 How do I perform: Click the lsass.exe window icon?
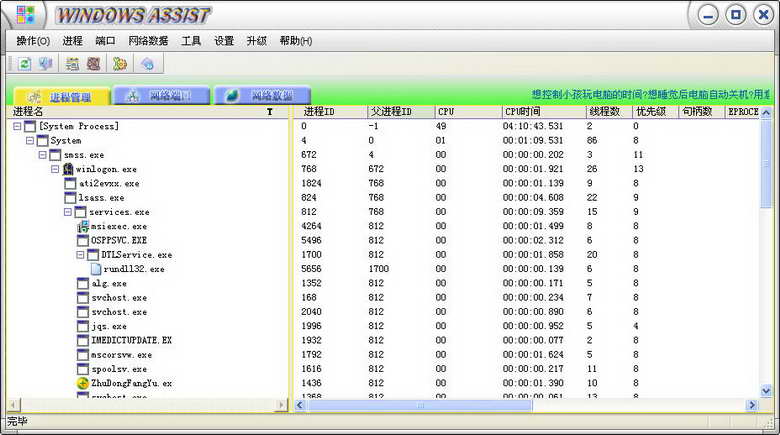[70, 198]
